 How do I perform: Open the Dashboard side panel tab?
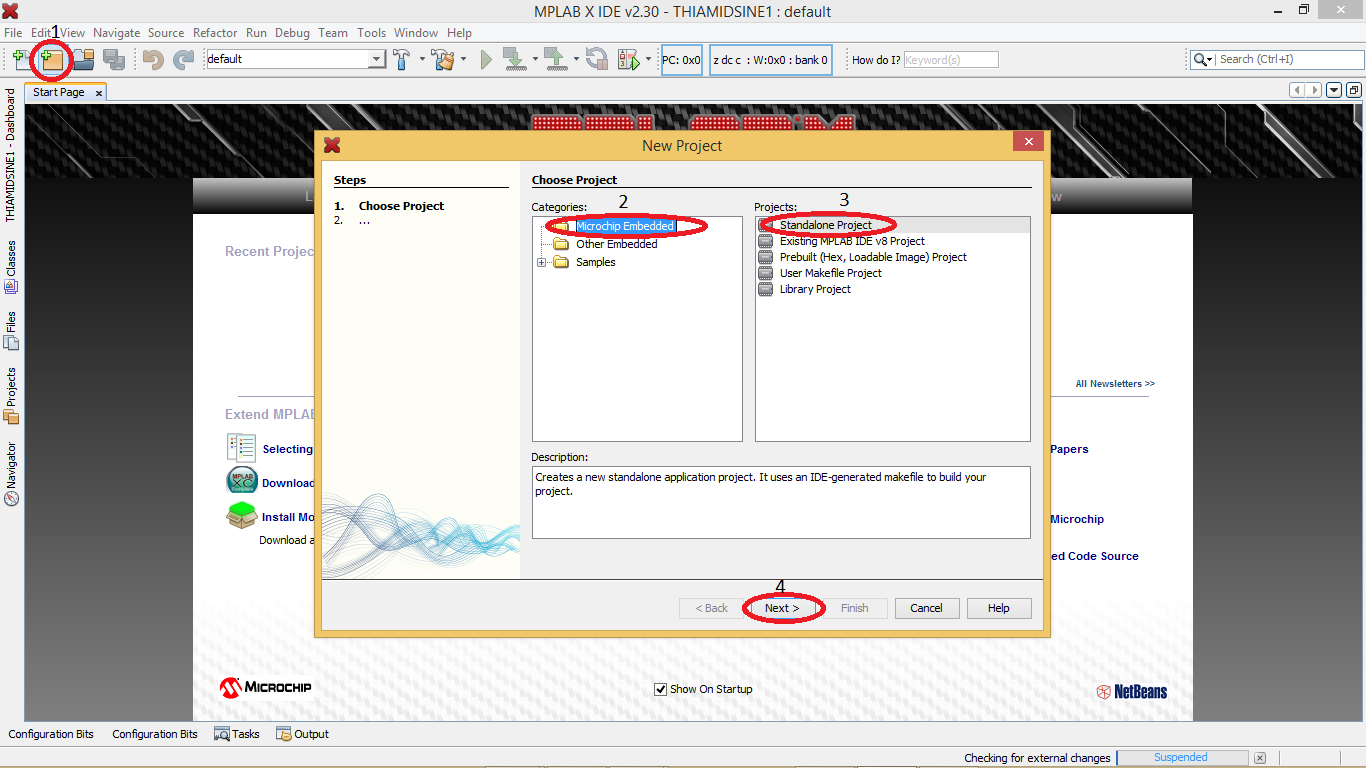point(11,155)
